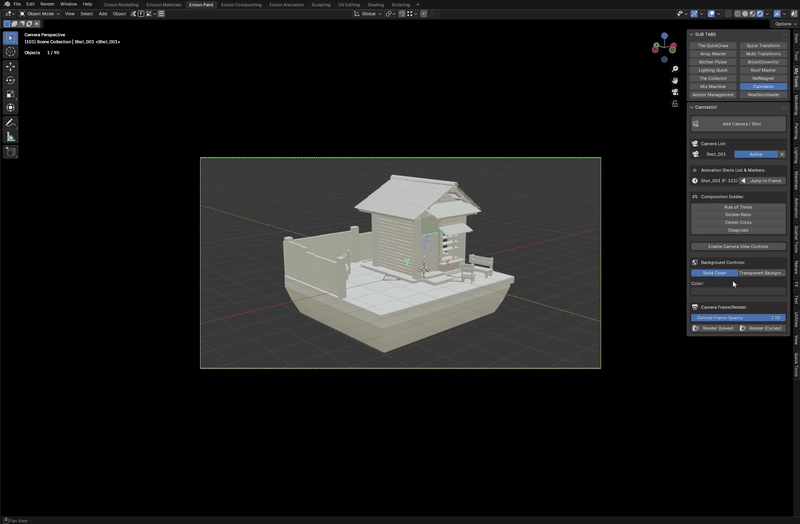Viewport: 800px width, 524px height.
Task: Toggle the Golden Ratio guide
Action: click(x=738, y=215)
